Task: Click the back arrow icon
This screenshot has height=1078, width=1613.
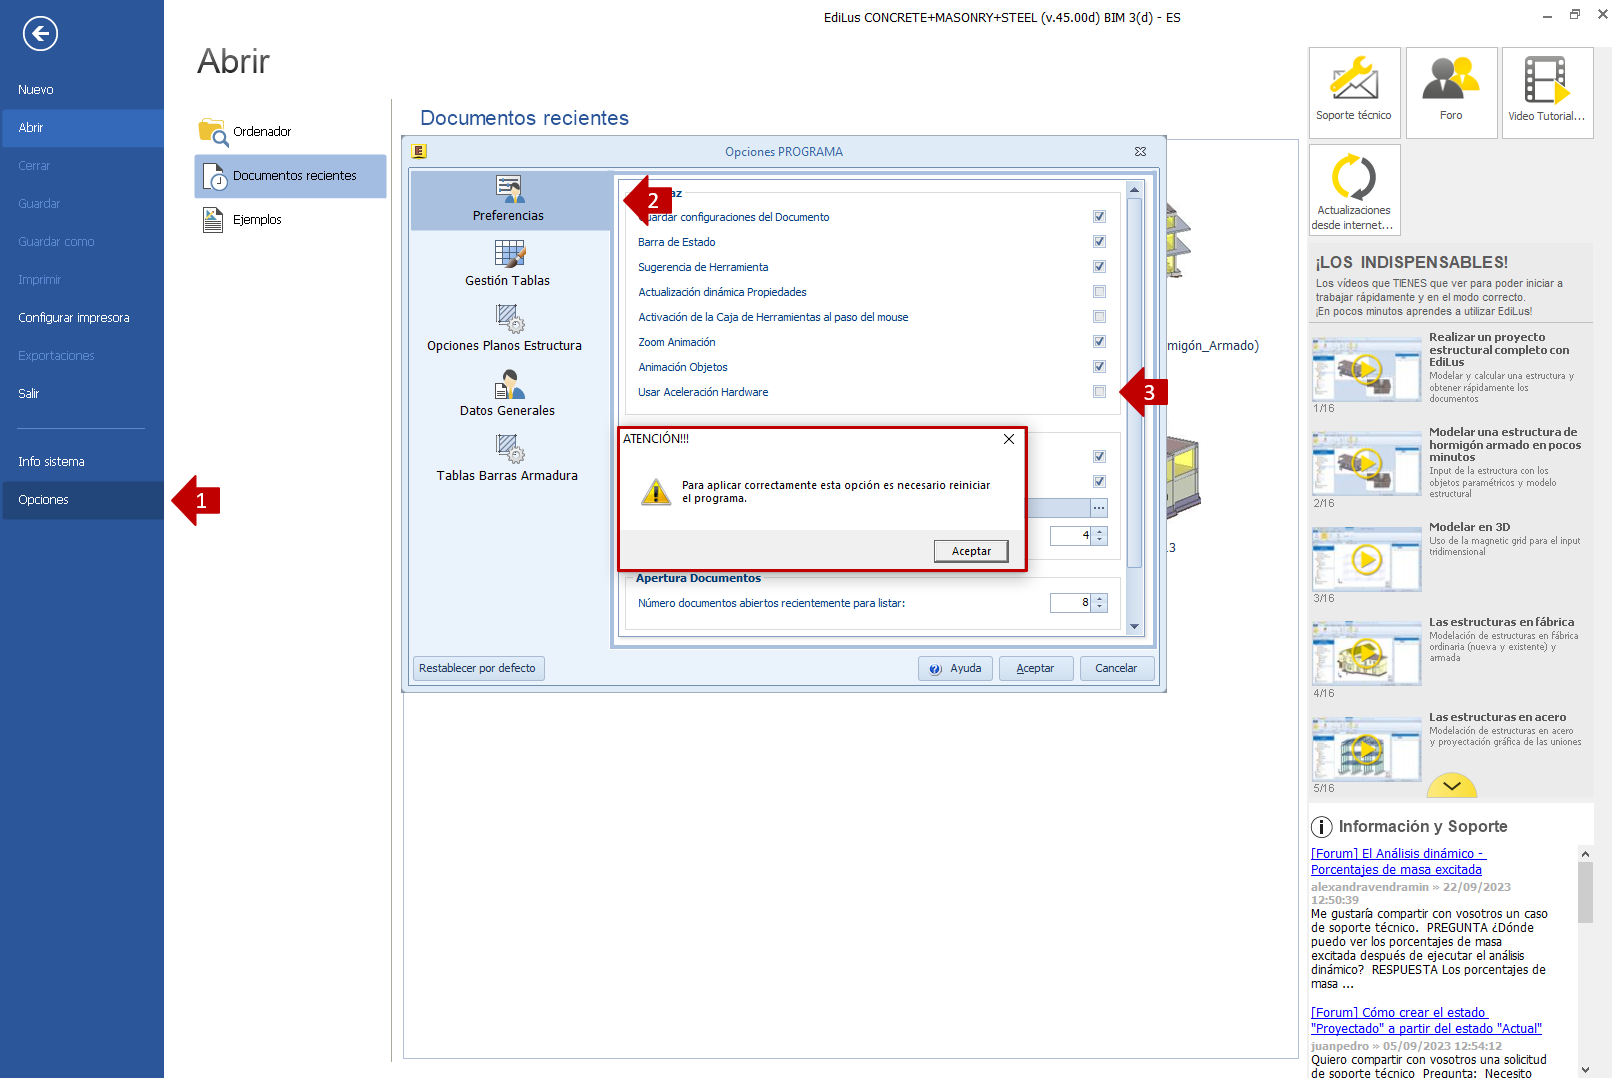Action: [40, 33]
